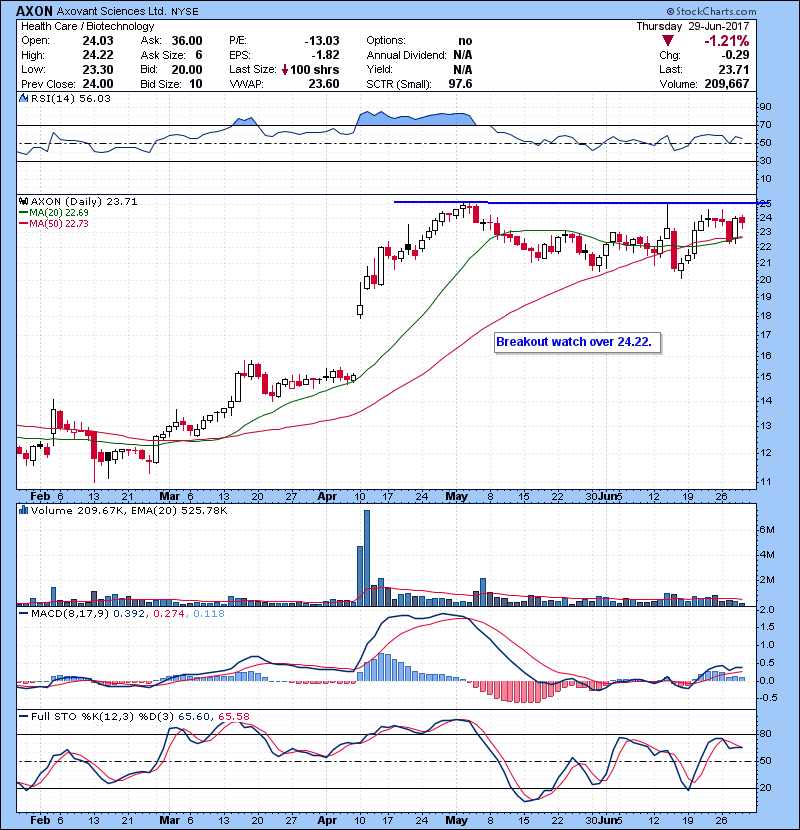Image resolution: width=800 pixels, height=830 pixels.
Task: Click the percent change -1.21%
Action: coord(726,41)
